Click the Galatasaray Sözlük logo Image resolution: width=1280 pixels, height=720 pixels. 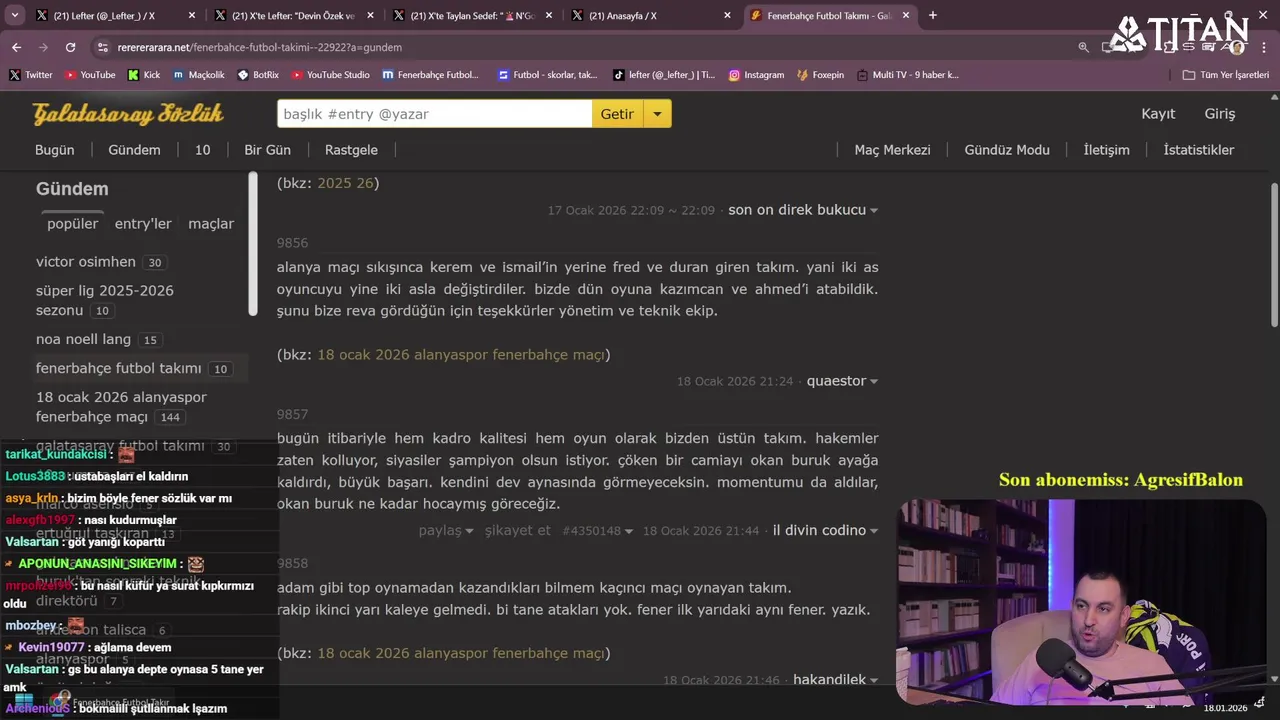(128, 114)
